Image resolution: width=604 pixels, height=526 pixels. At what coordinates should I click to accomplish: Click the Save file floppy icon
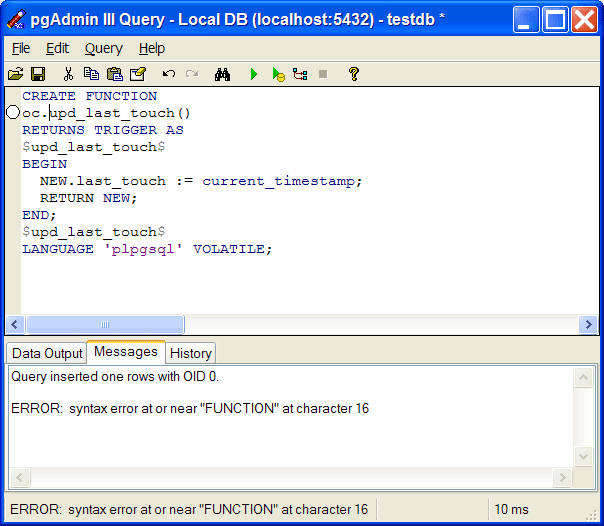click(38, 74)
